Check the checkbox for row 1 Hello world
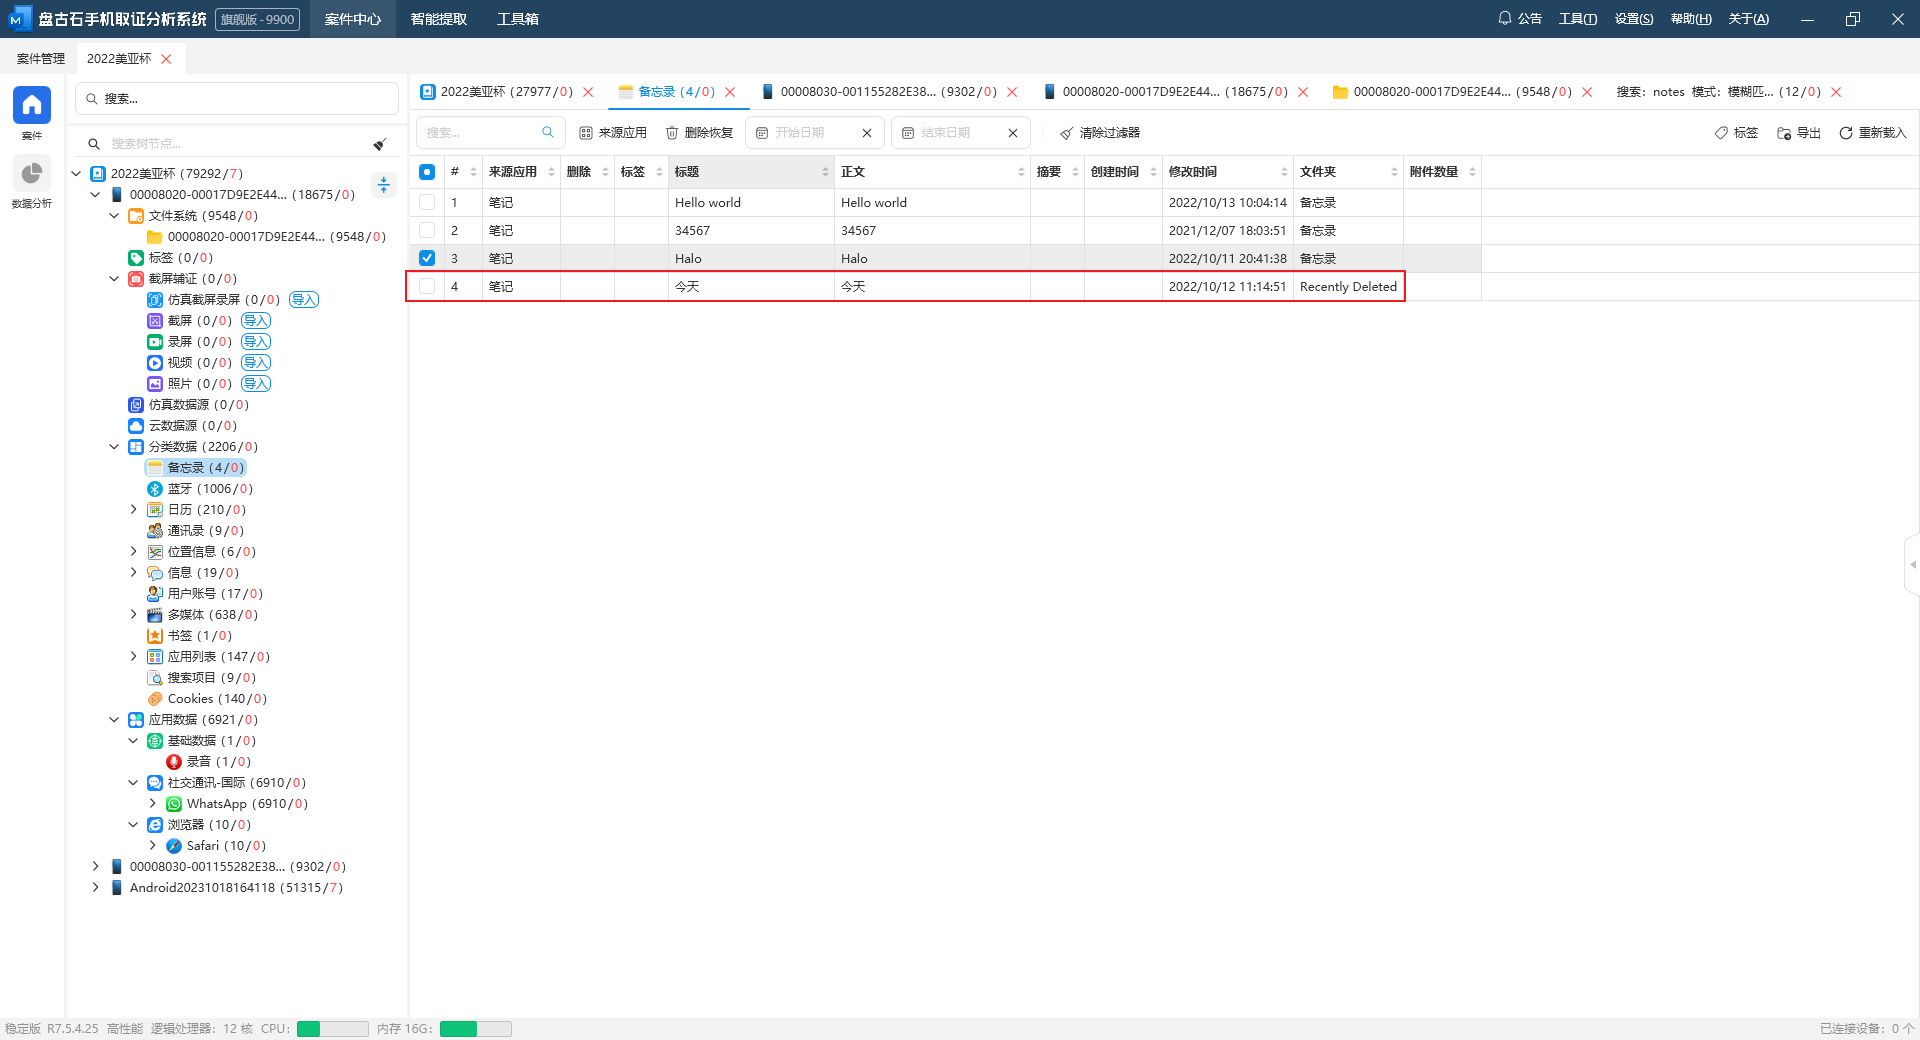The image size is (1920, 1040). (x=427, y=203)
